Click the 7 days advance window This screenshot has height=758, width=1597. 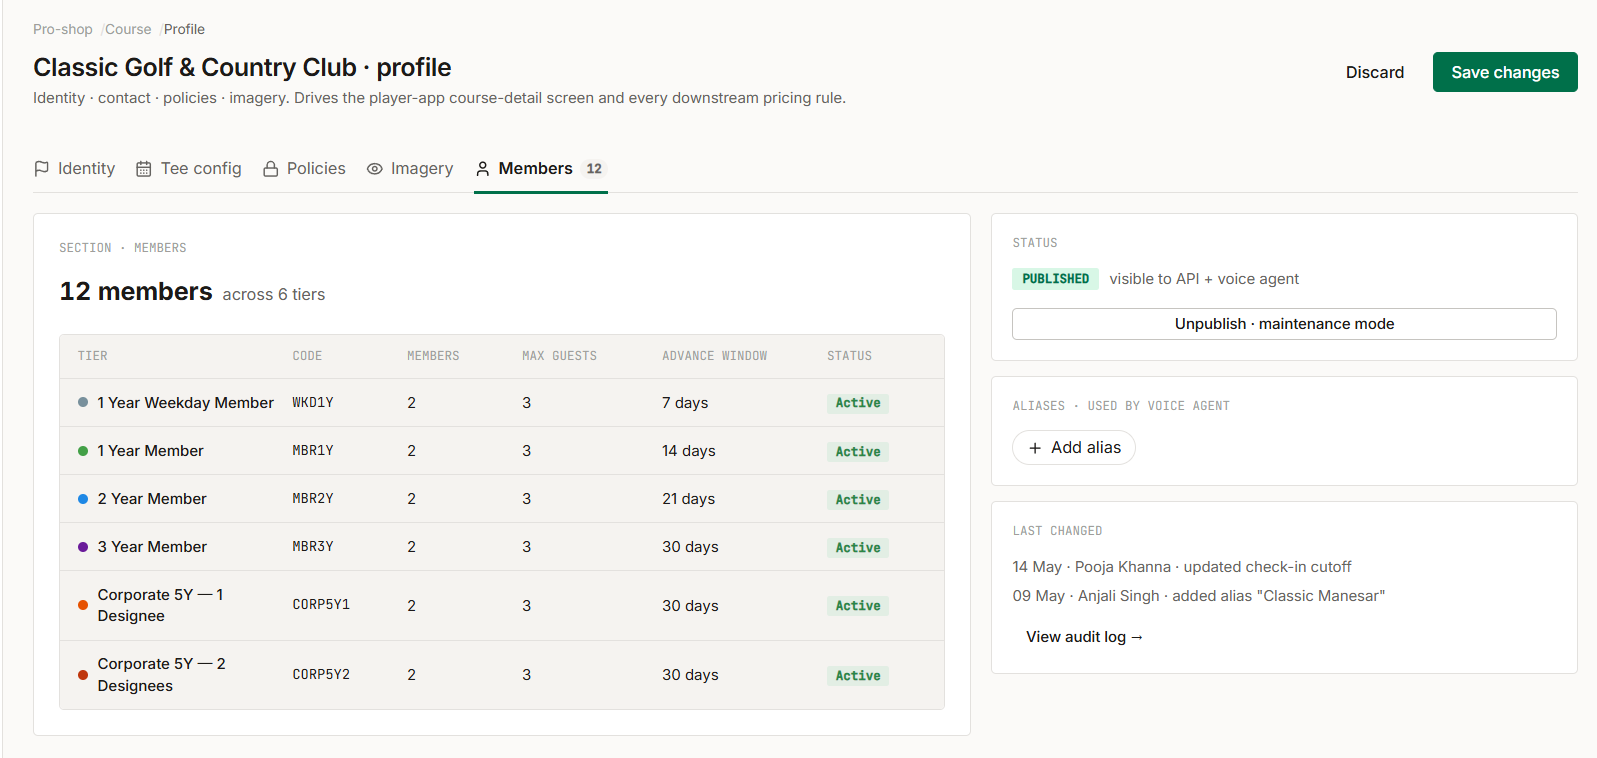[x=685, y=403]
